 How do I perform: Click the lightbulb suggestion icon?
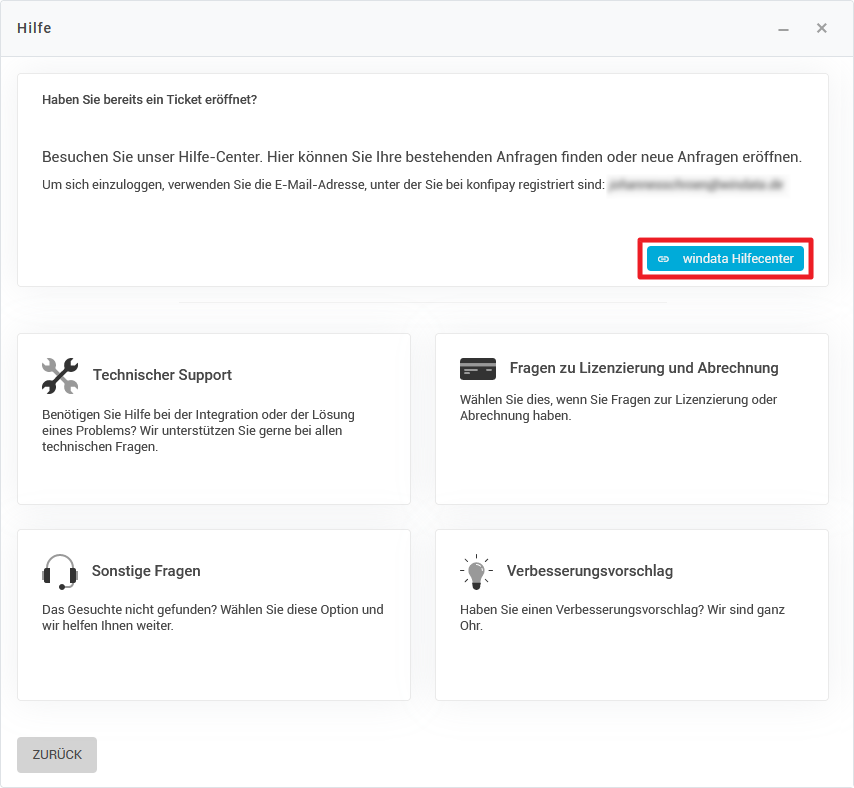(476, 571)
